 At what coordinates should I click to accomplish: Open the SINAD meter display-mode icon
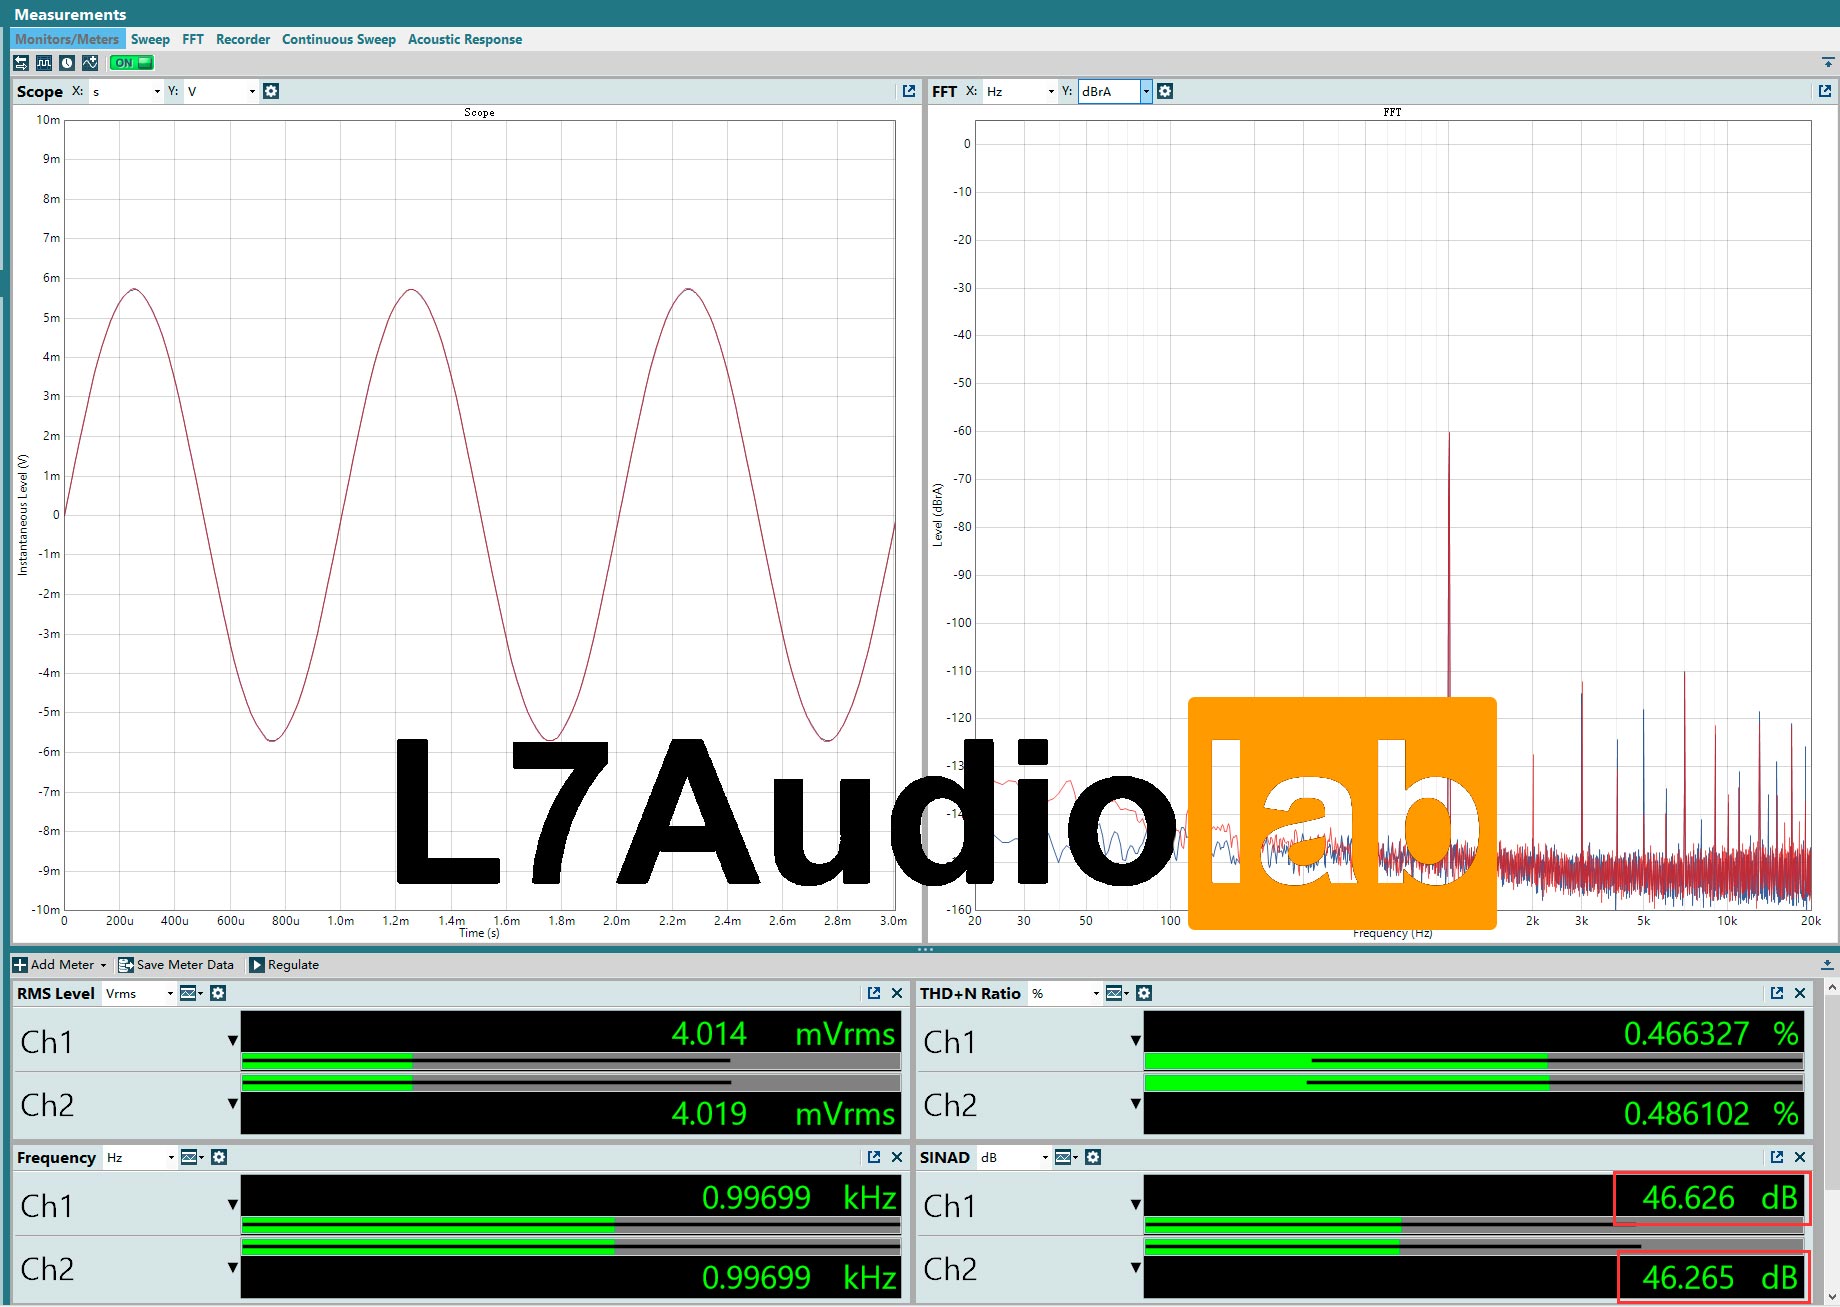[x=1067, y=1157]
